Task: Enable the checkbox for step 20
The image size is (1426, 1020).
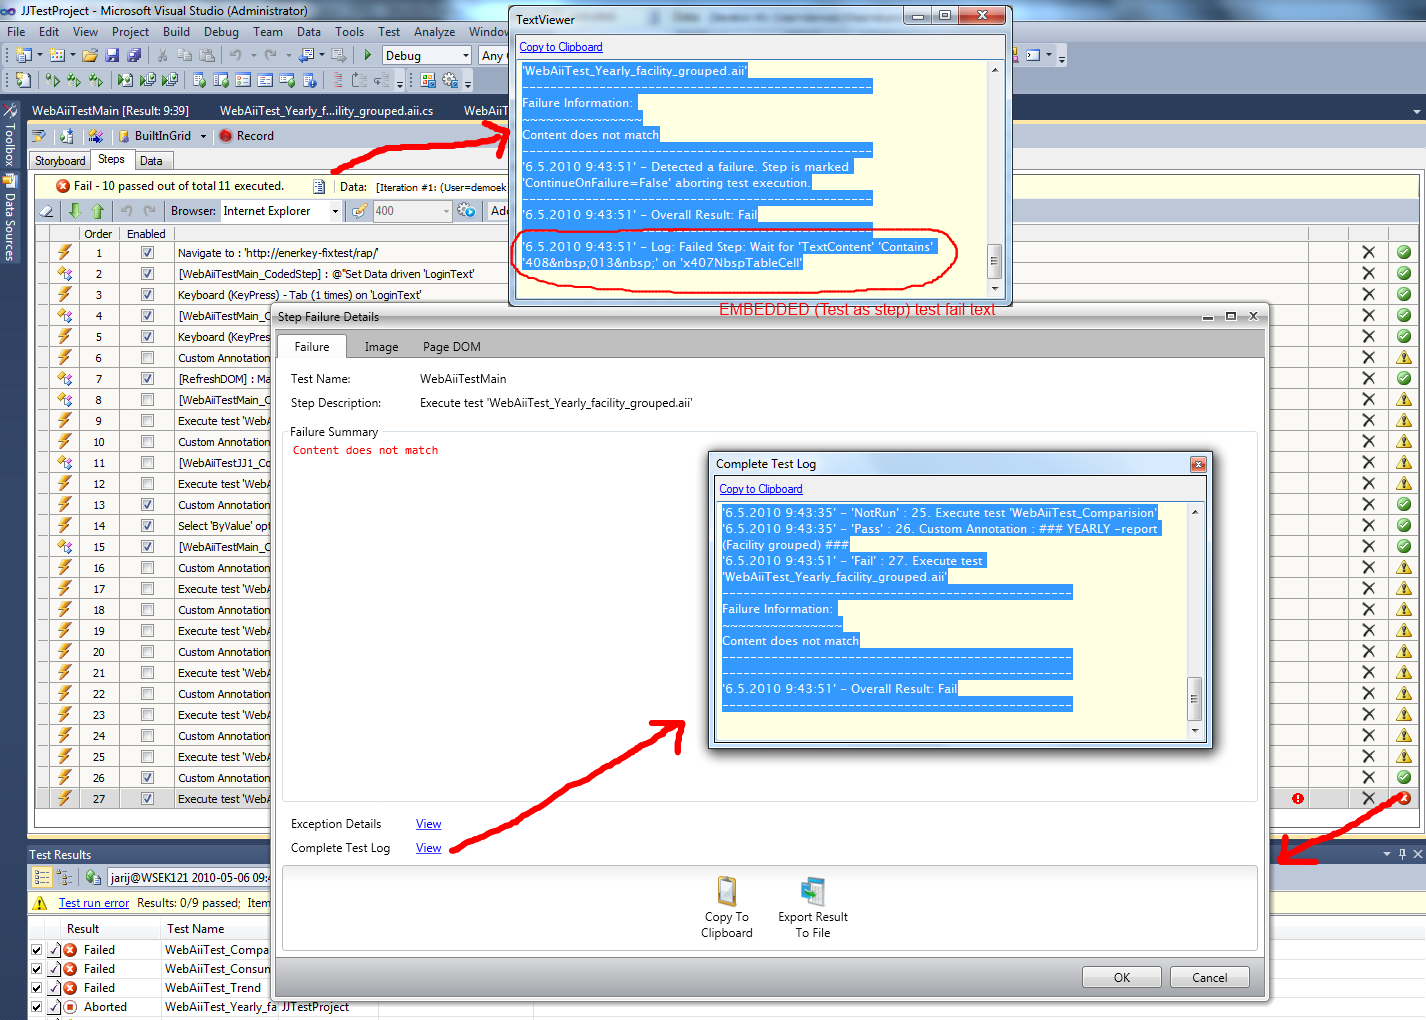Action: (x=147, y=652)
